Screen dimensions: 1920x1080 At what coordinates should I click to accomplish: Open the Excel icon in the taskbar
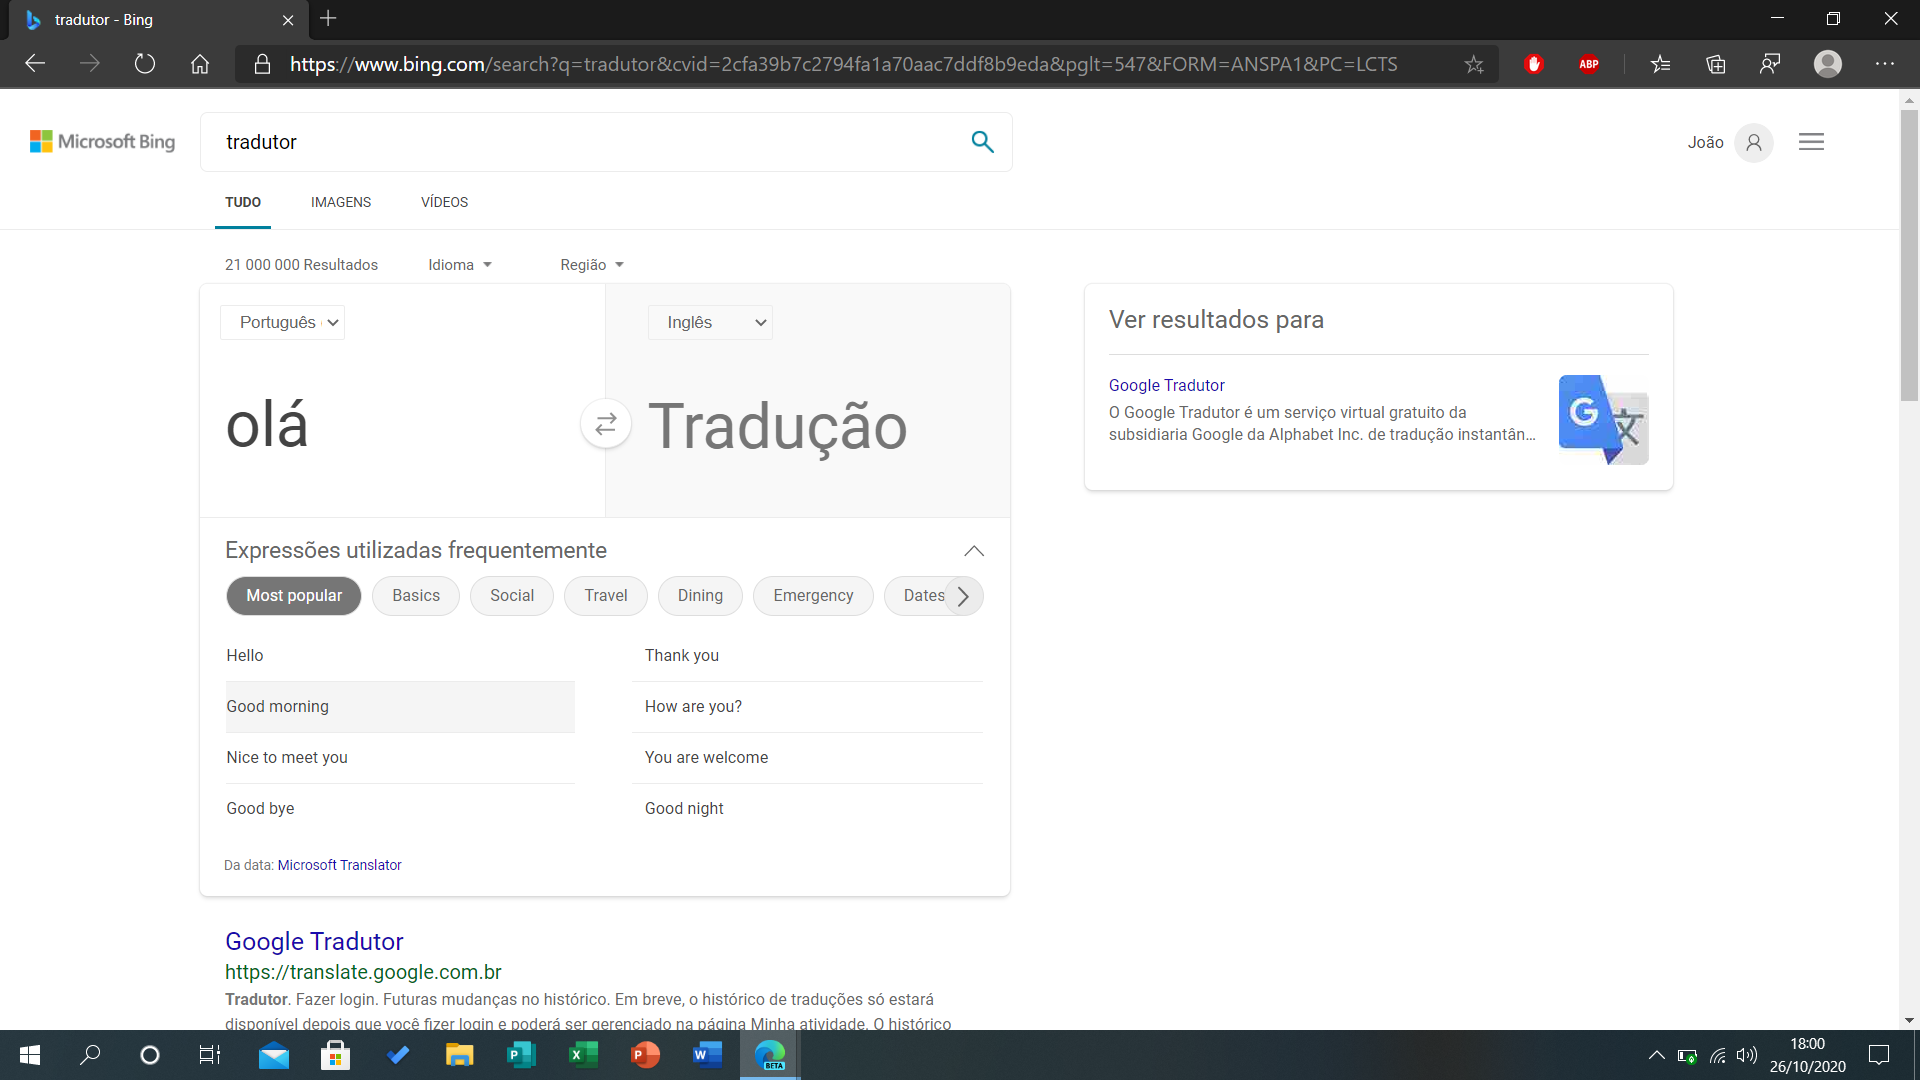pyautogui.click(x=583, y=1055)
